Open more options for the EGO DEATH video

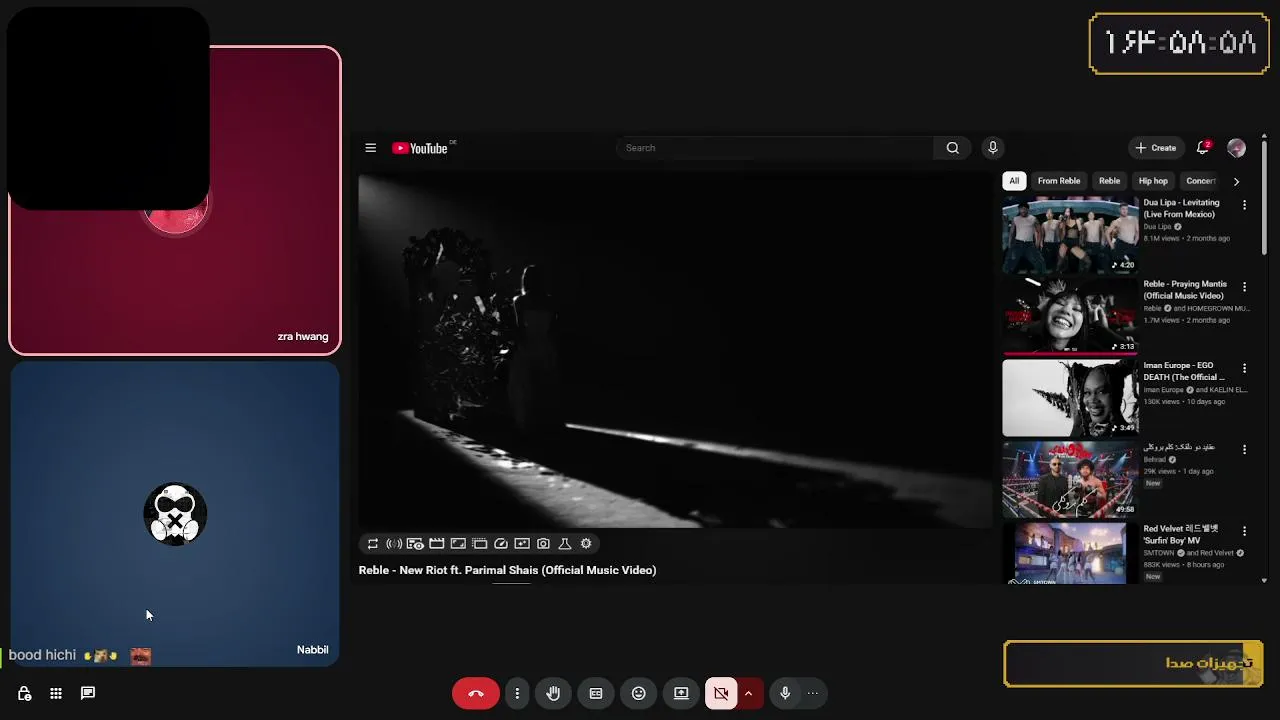1244,368
